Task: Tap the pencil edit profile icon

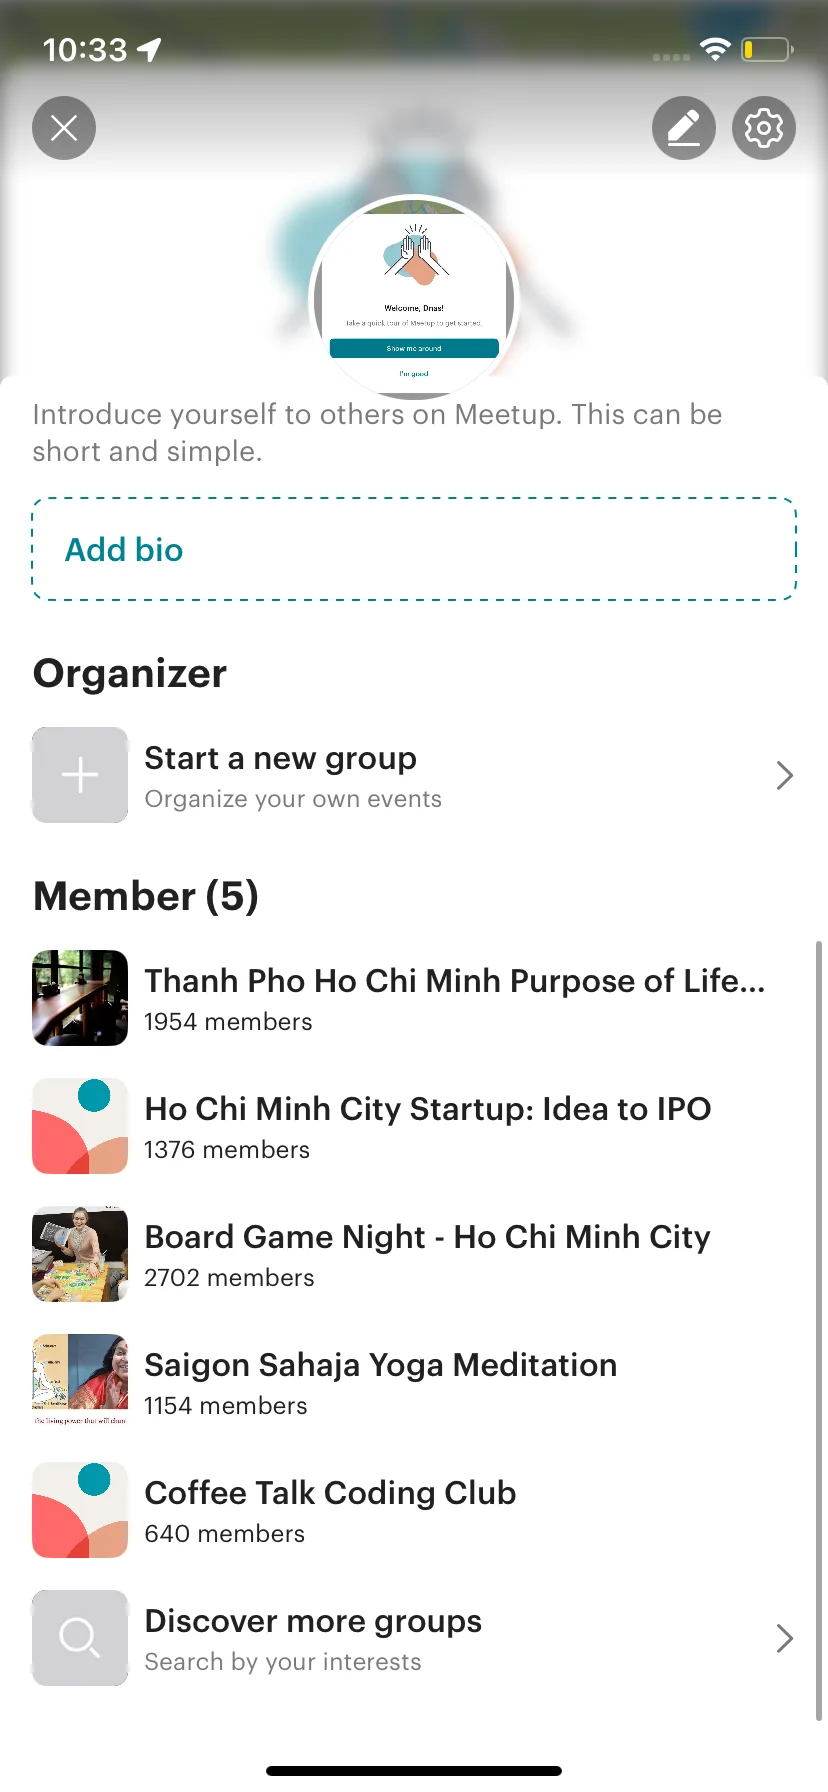Action: click(684, 128)
